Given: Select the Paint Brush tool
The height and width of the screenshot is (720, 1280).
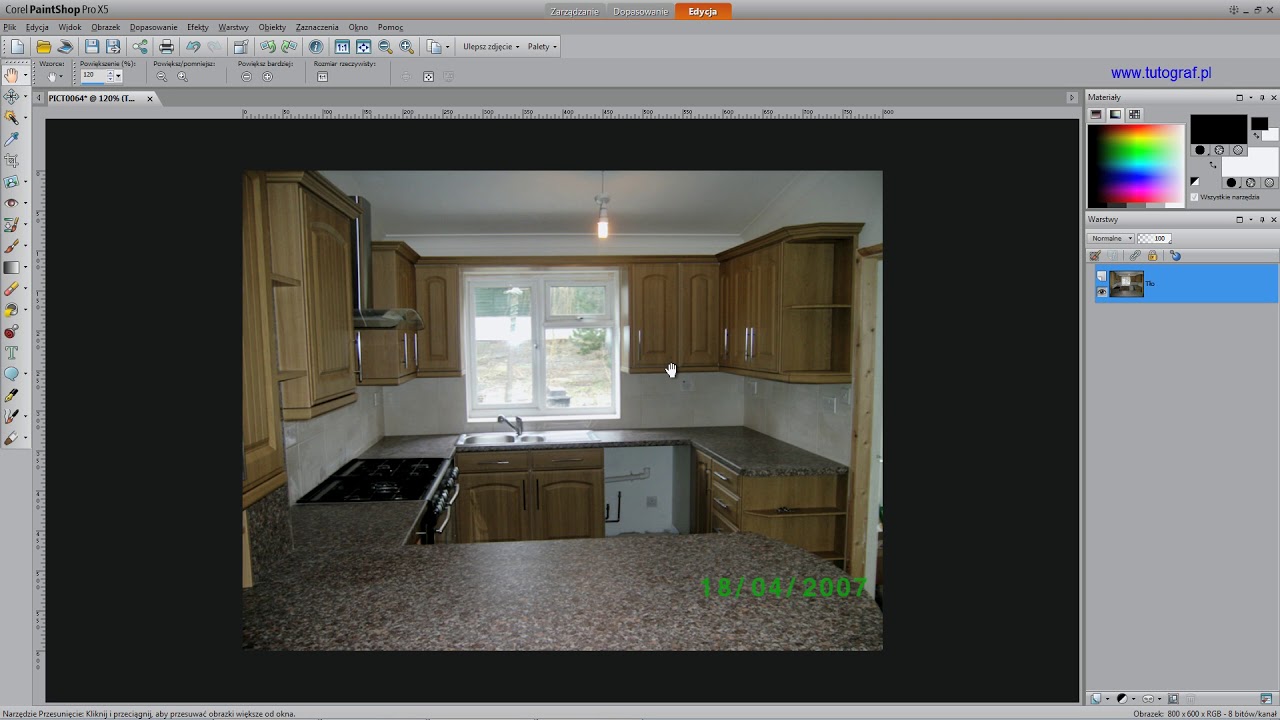Looking at the screenshot, I should click(x=12, y=246).
